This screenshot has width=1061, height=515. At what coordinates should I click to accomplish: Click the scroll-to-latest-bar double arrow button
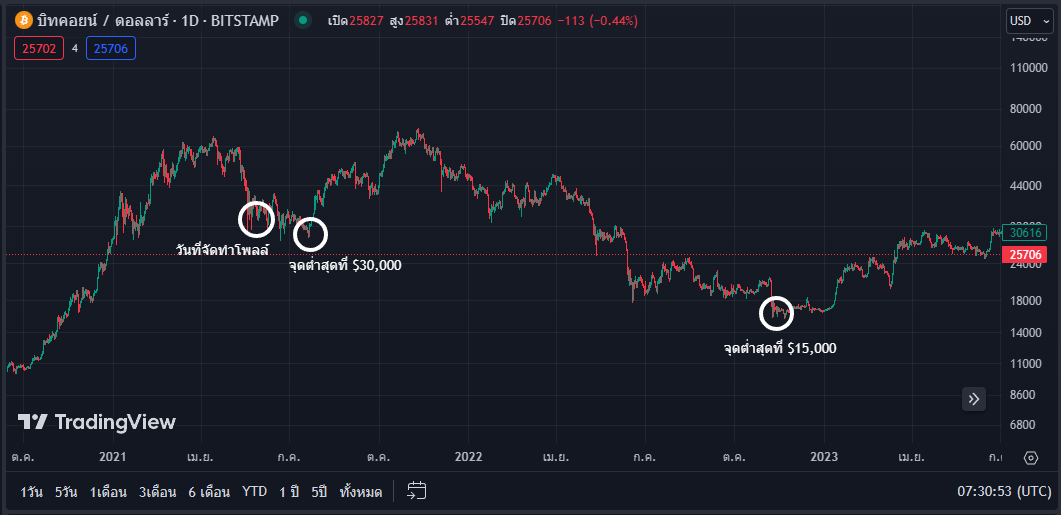pos(974,399)
